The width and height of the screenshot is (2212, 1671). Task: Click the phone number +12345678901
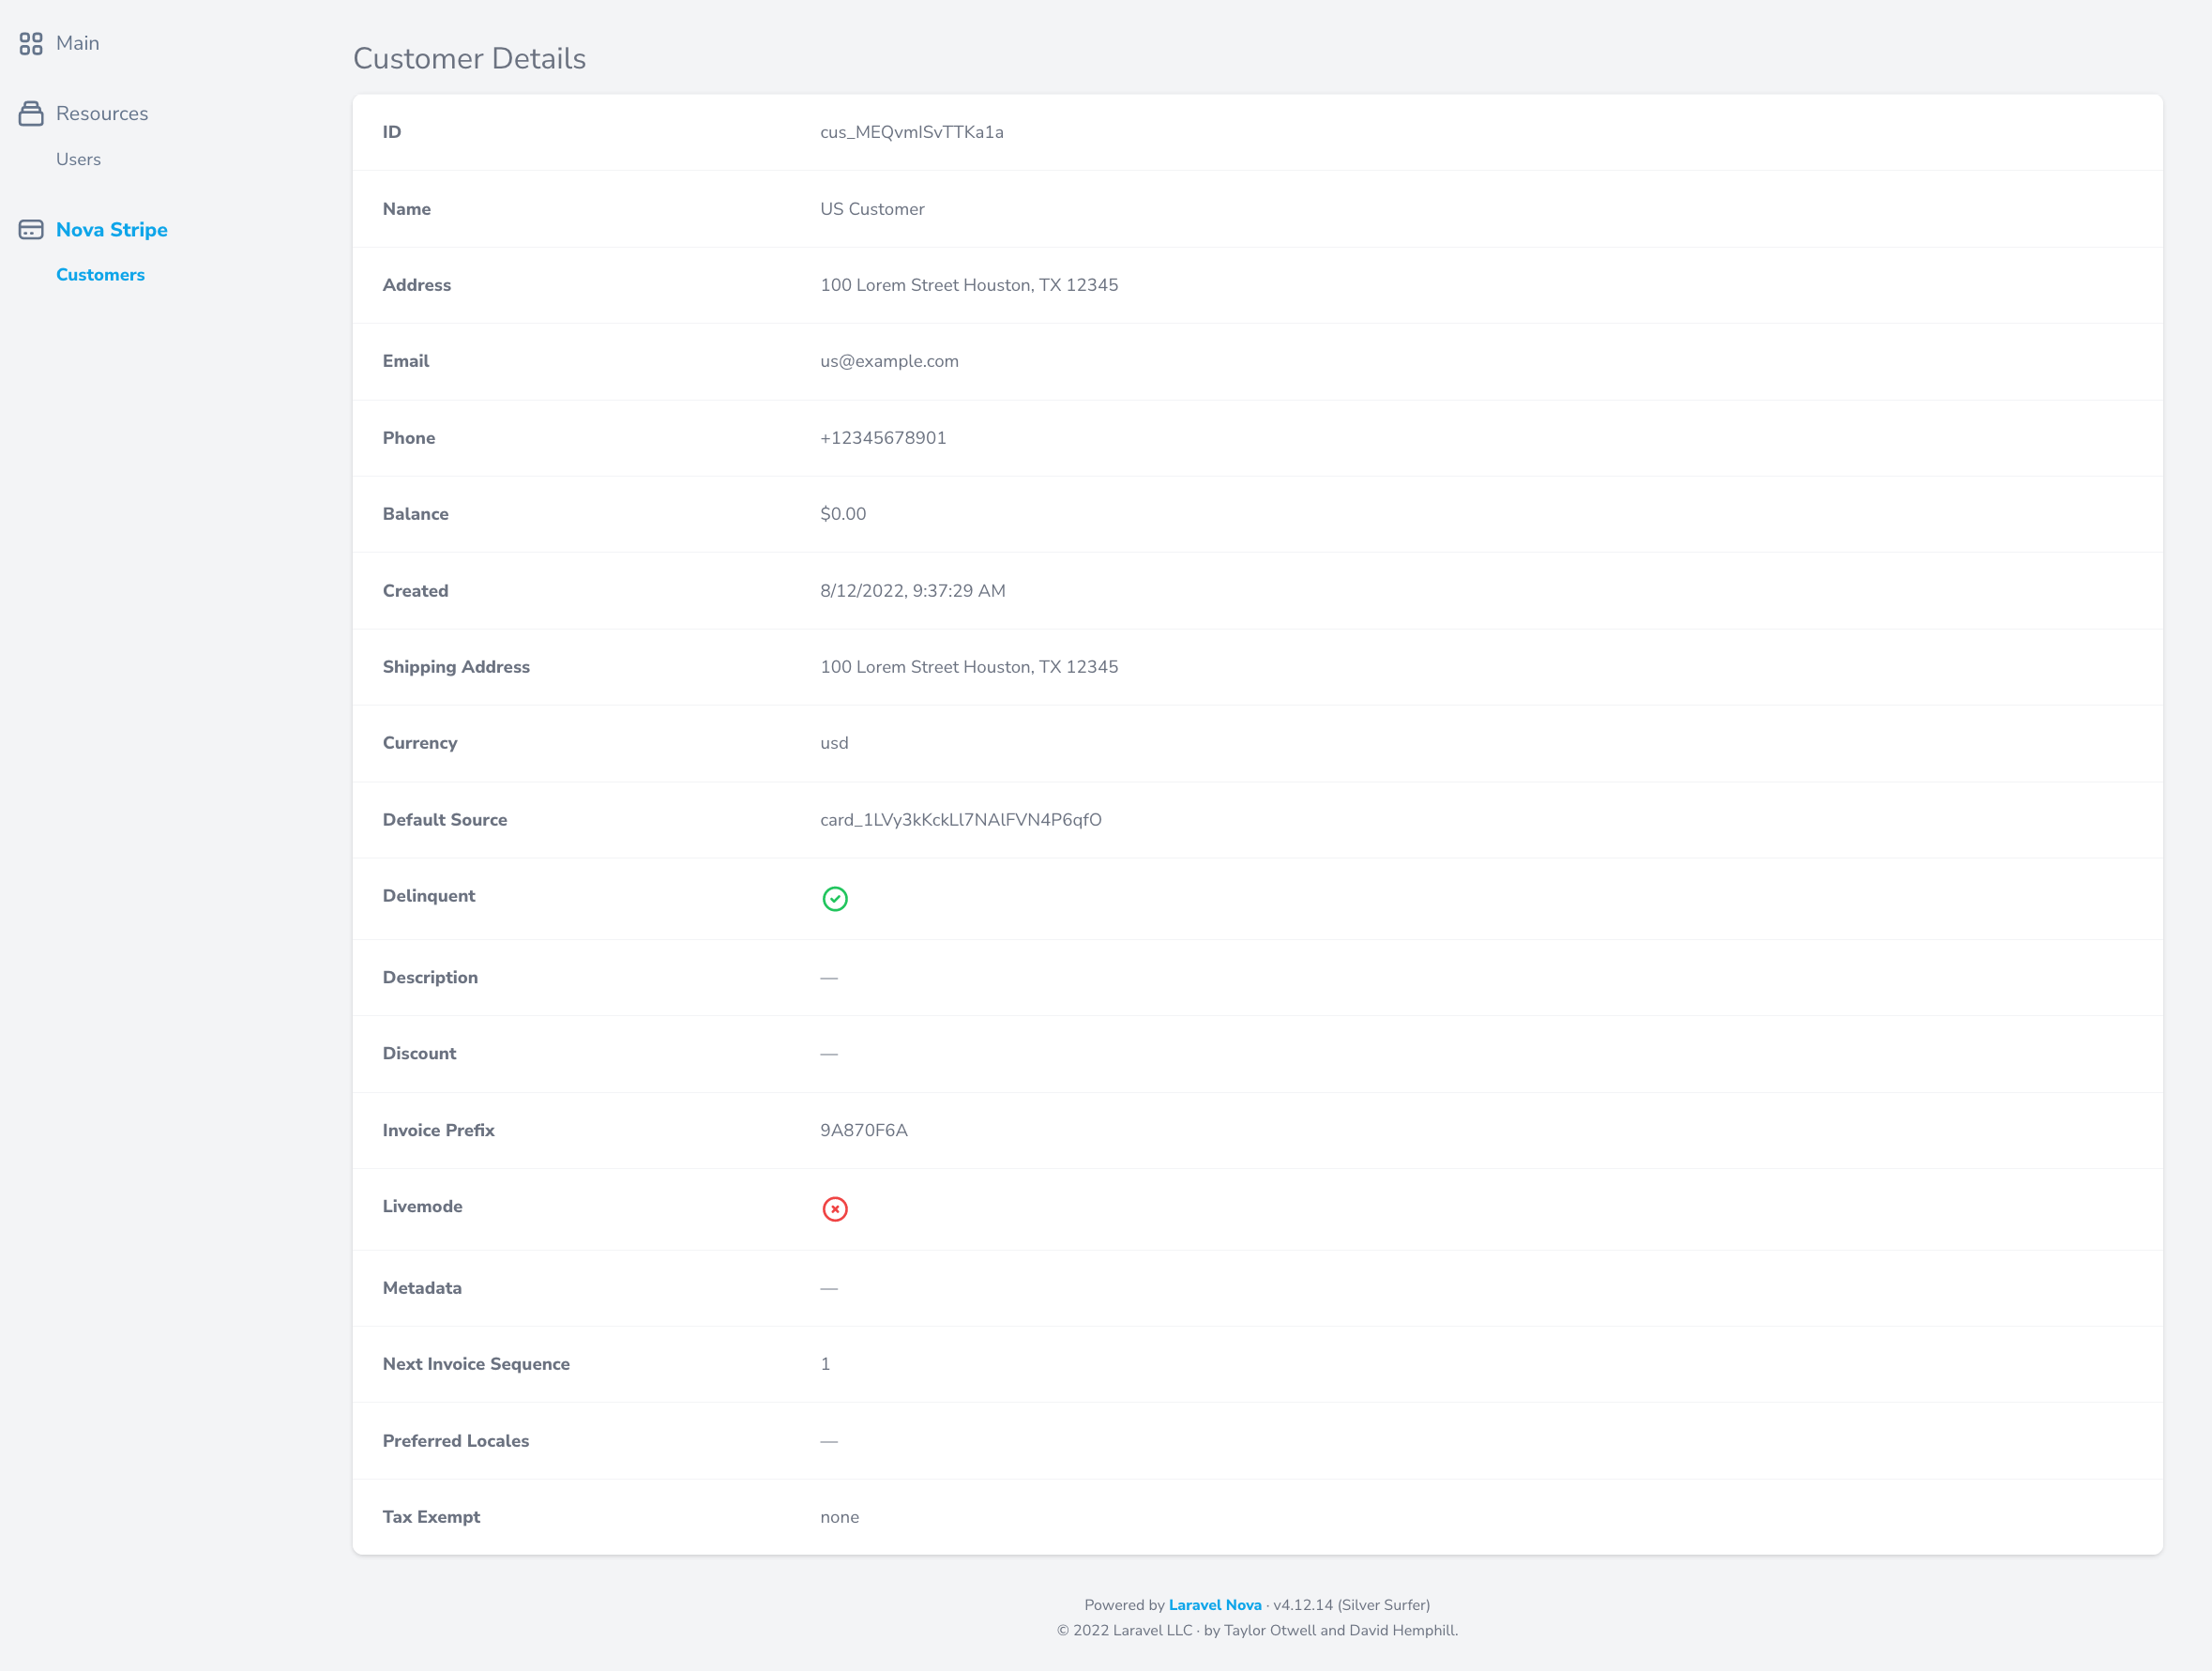(882, 438)
